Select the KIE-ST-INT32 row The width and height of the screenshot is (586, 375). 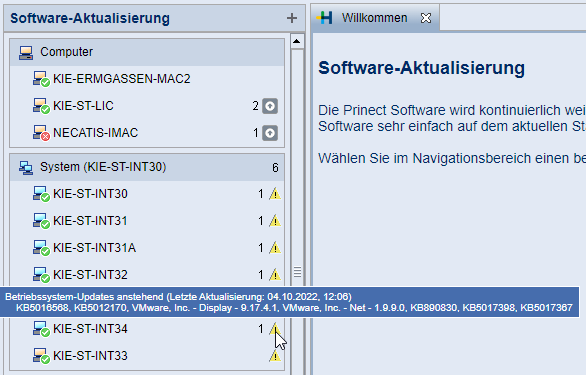click(x=147, y=275)
